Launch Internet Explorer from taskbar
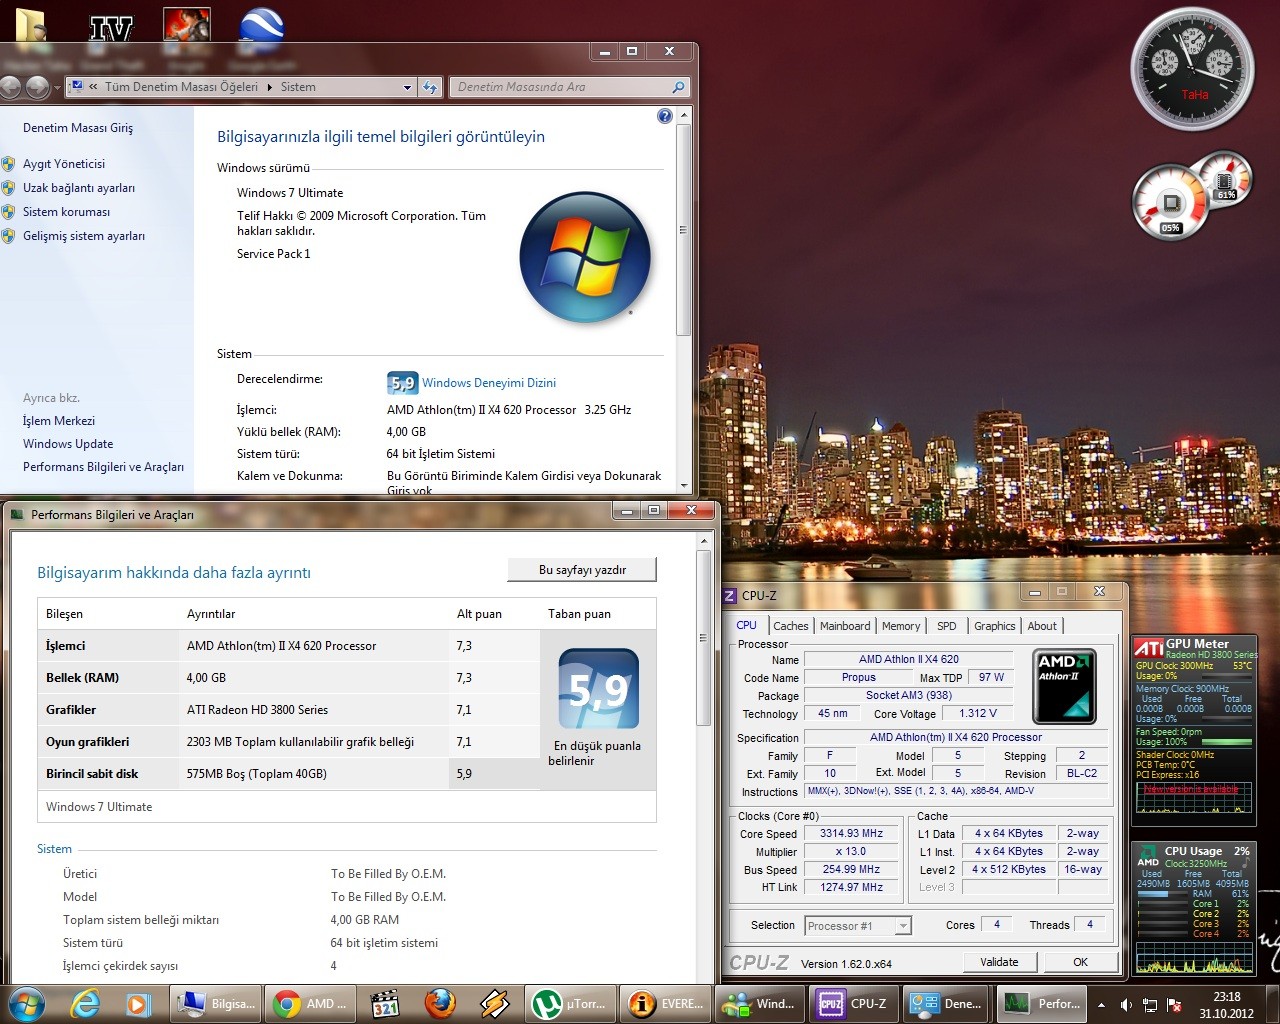 click(85, 1003)
